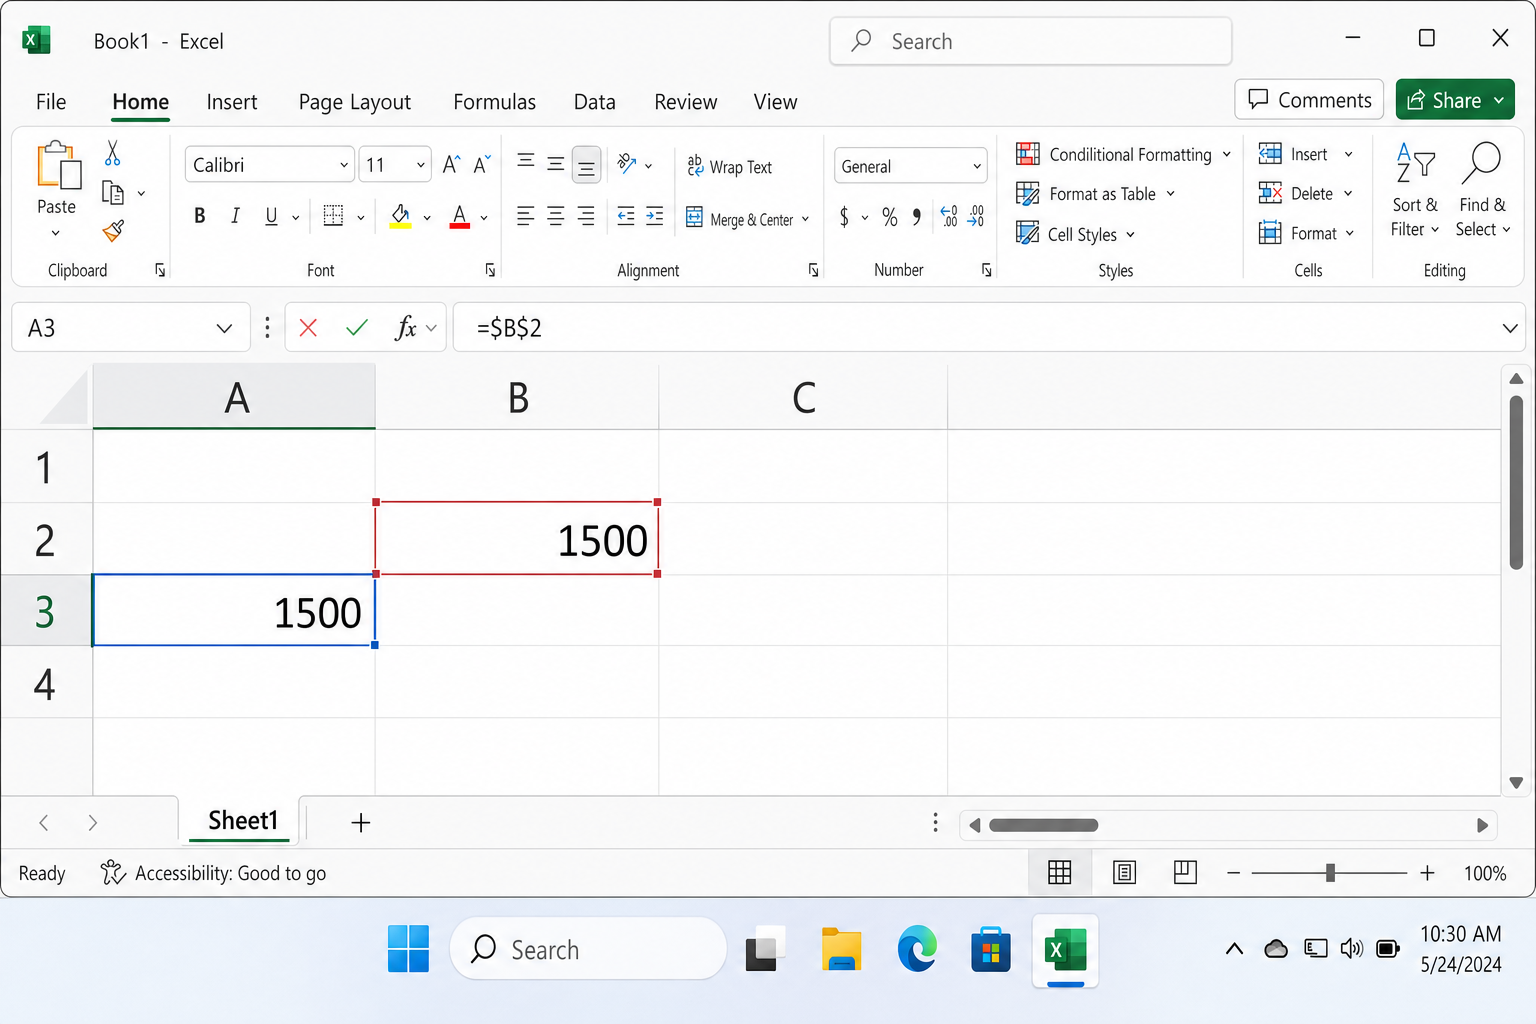Increase indent
Screen dimensions: 1536x1024
coord(655,216)
